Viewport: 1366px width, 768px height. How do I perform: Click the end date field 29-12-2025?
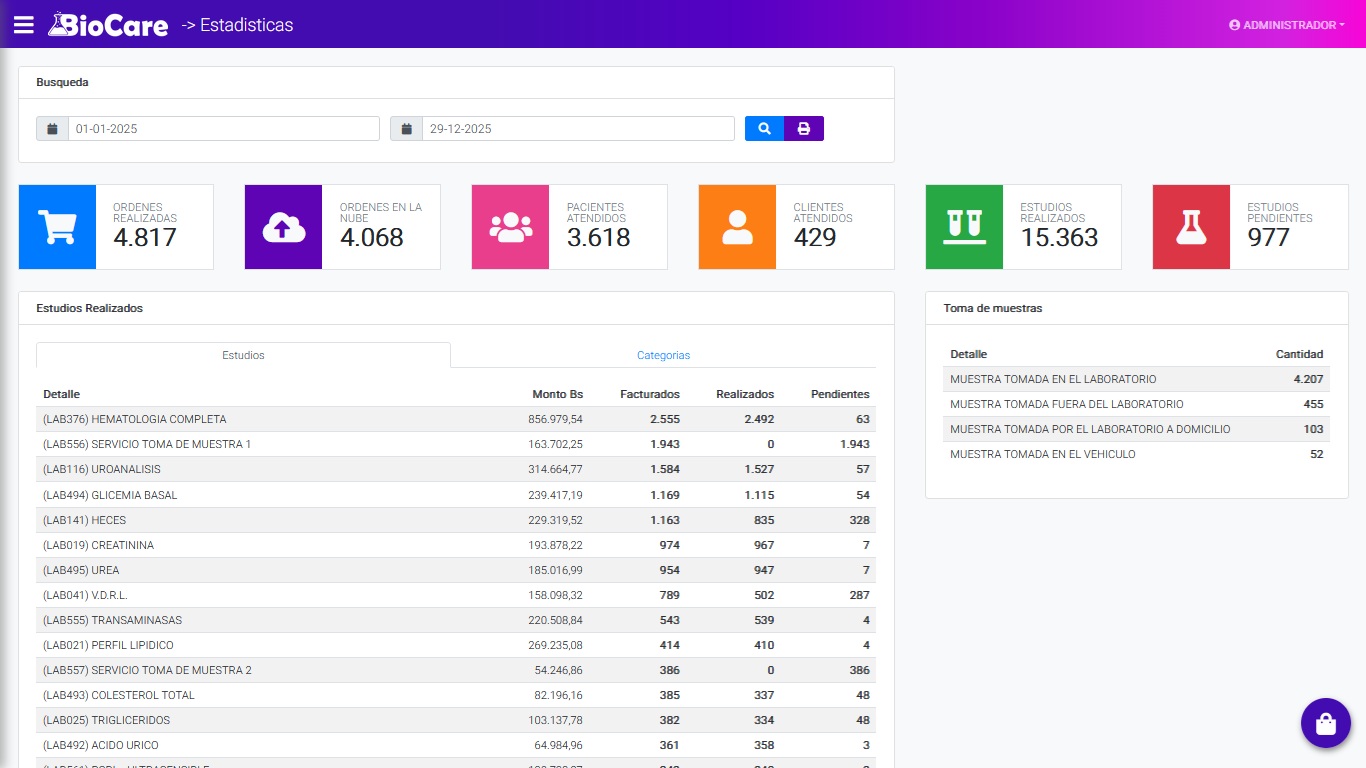577,129
